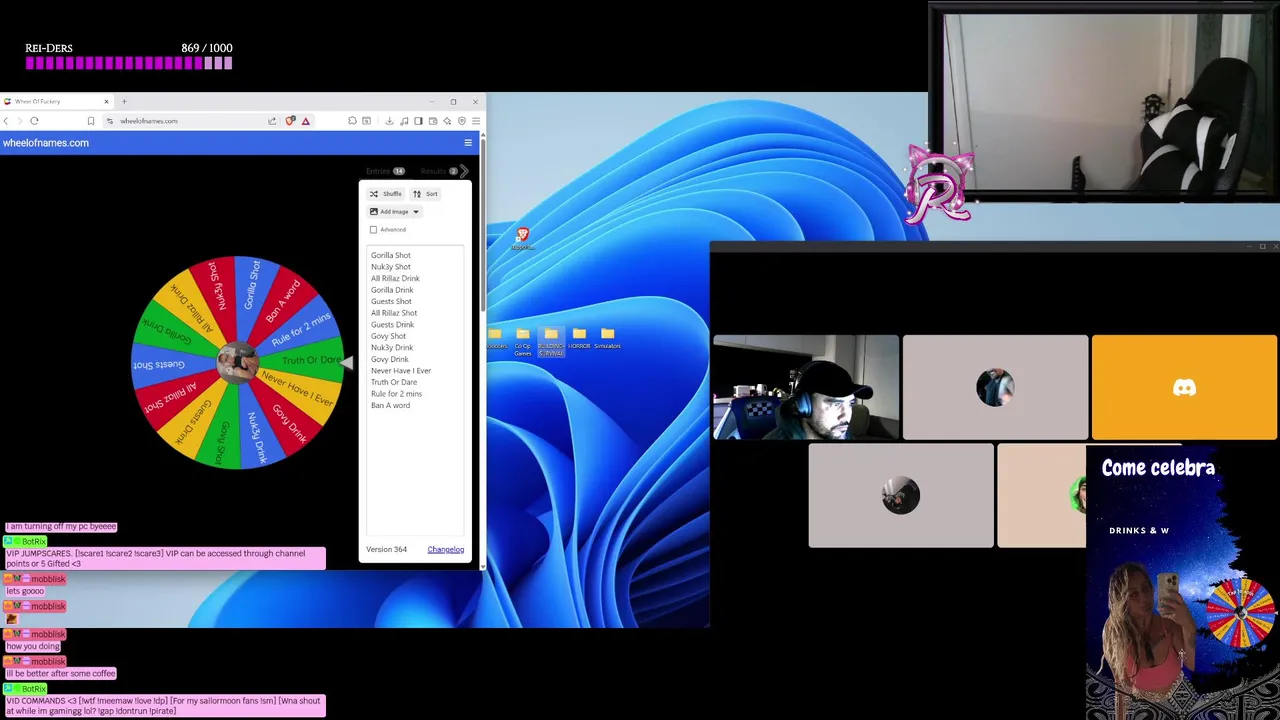
Task: Click 'Truth Or Dare' entry in list
Action: point(394,382)
